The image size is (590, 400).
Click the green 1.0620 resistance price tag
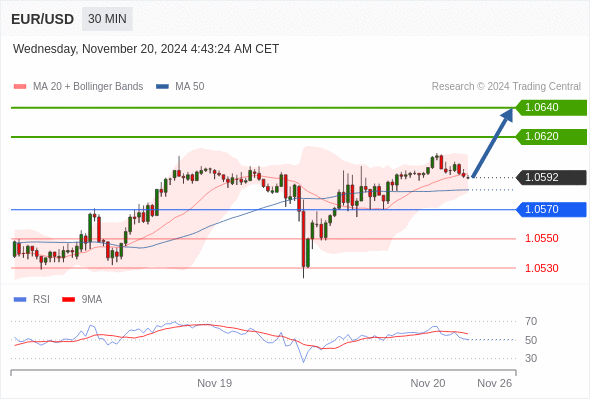pos(551,137)
